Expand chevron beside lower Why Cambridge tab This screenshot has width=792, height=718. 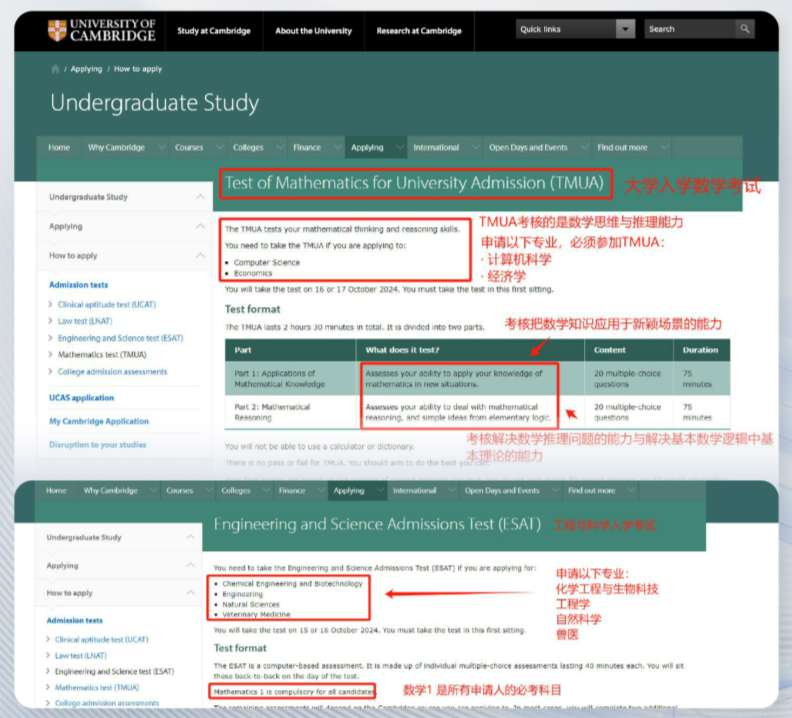click(x=153, y=490)
